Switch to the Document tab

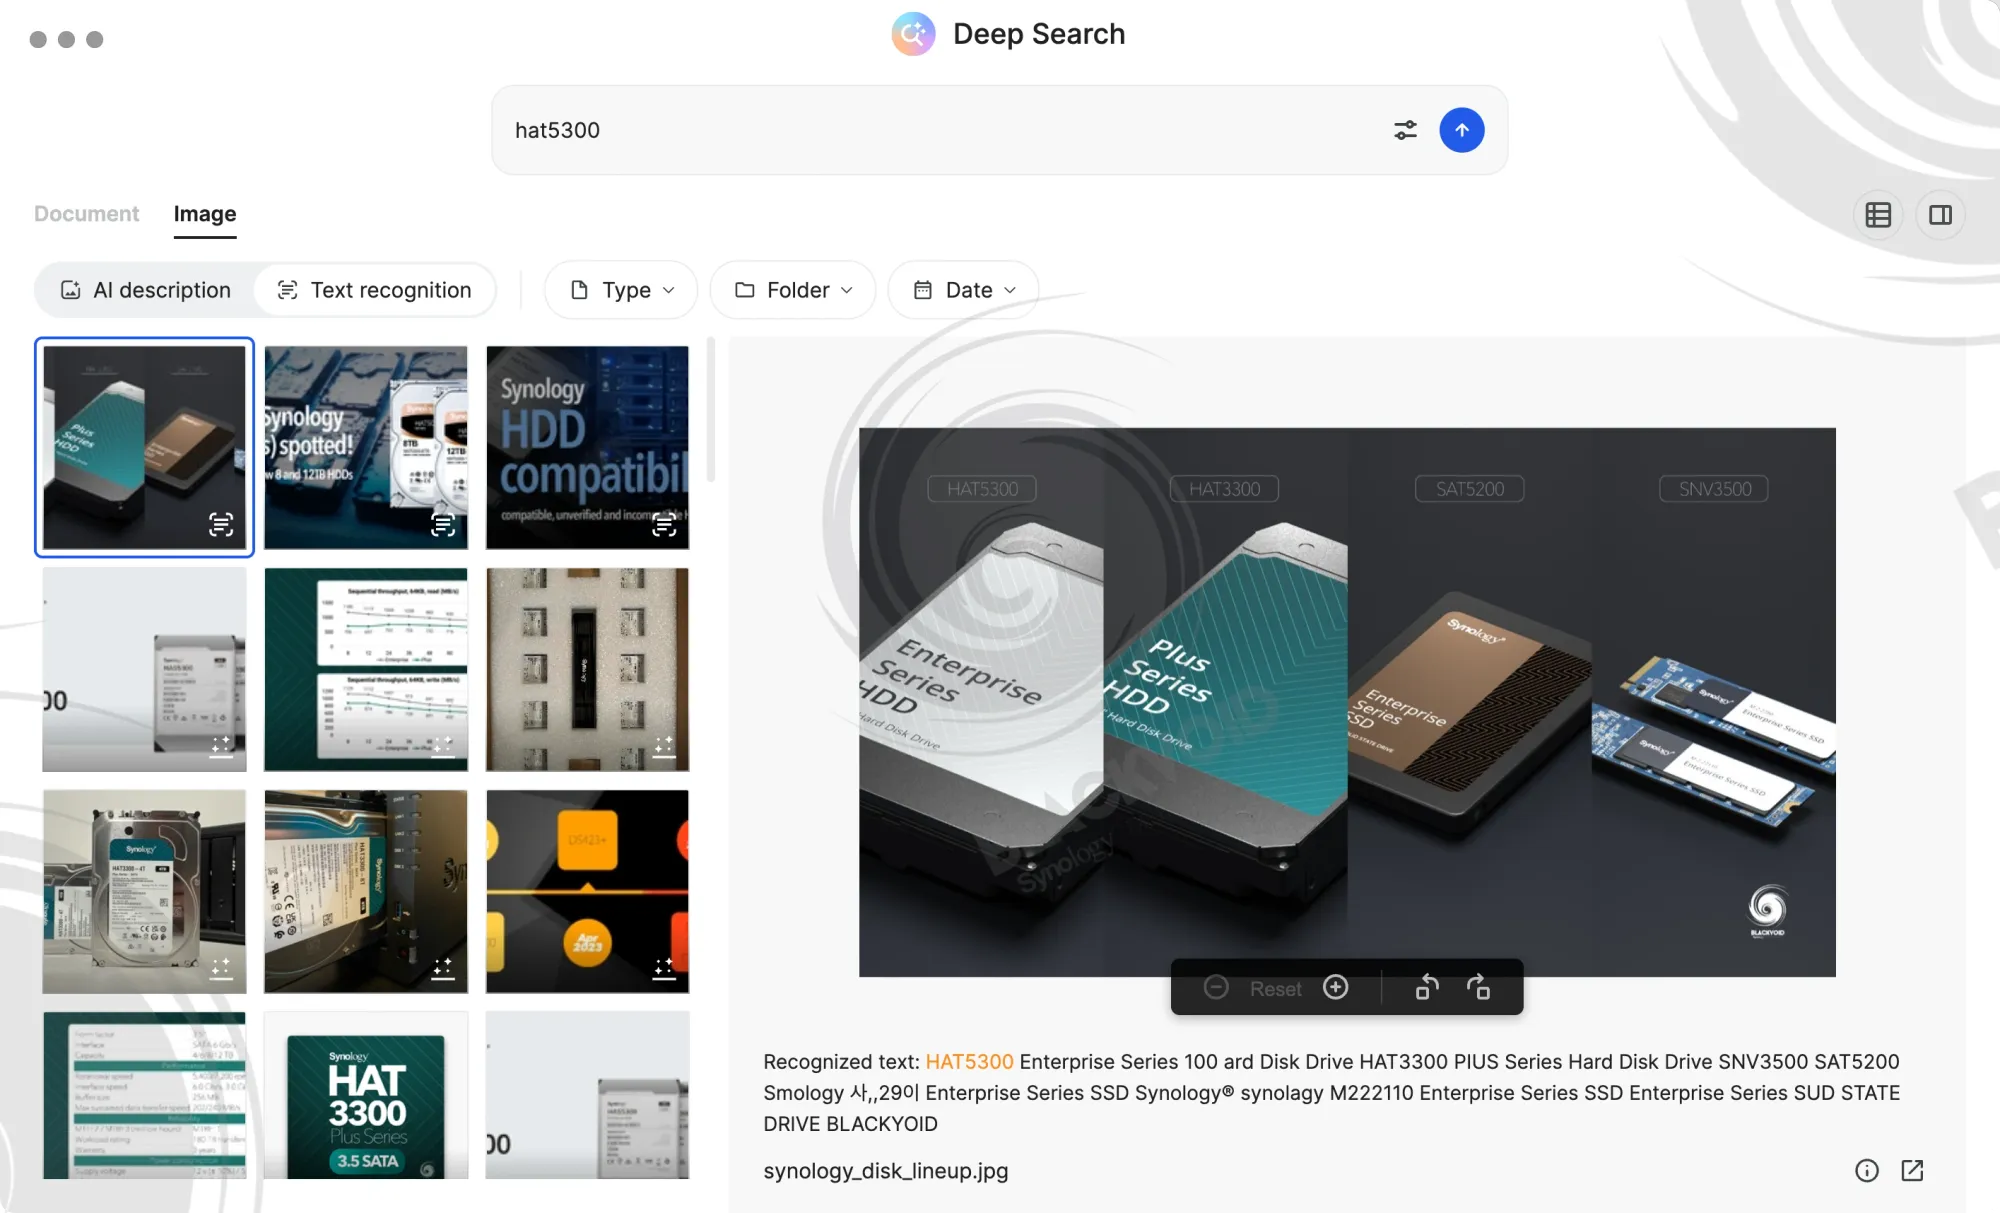point(86,214)
